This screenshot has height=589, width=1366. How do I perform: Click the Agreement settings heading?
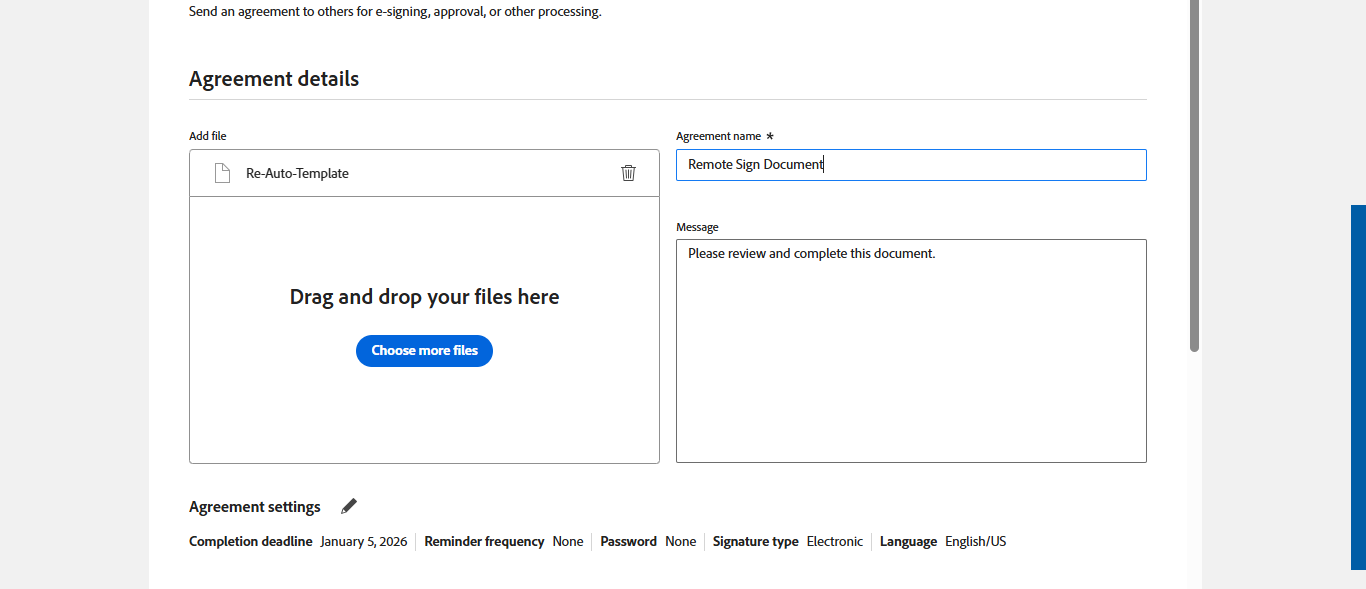[x=255, y=507]
